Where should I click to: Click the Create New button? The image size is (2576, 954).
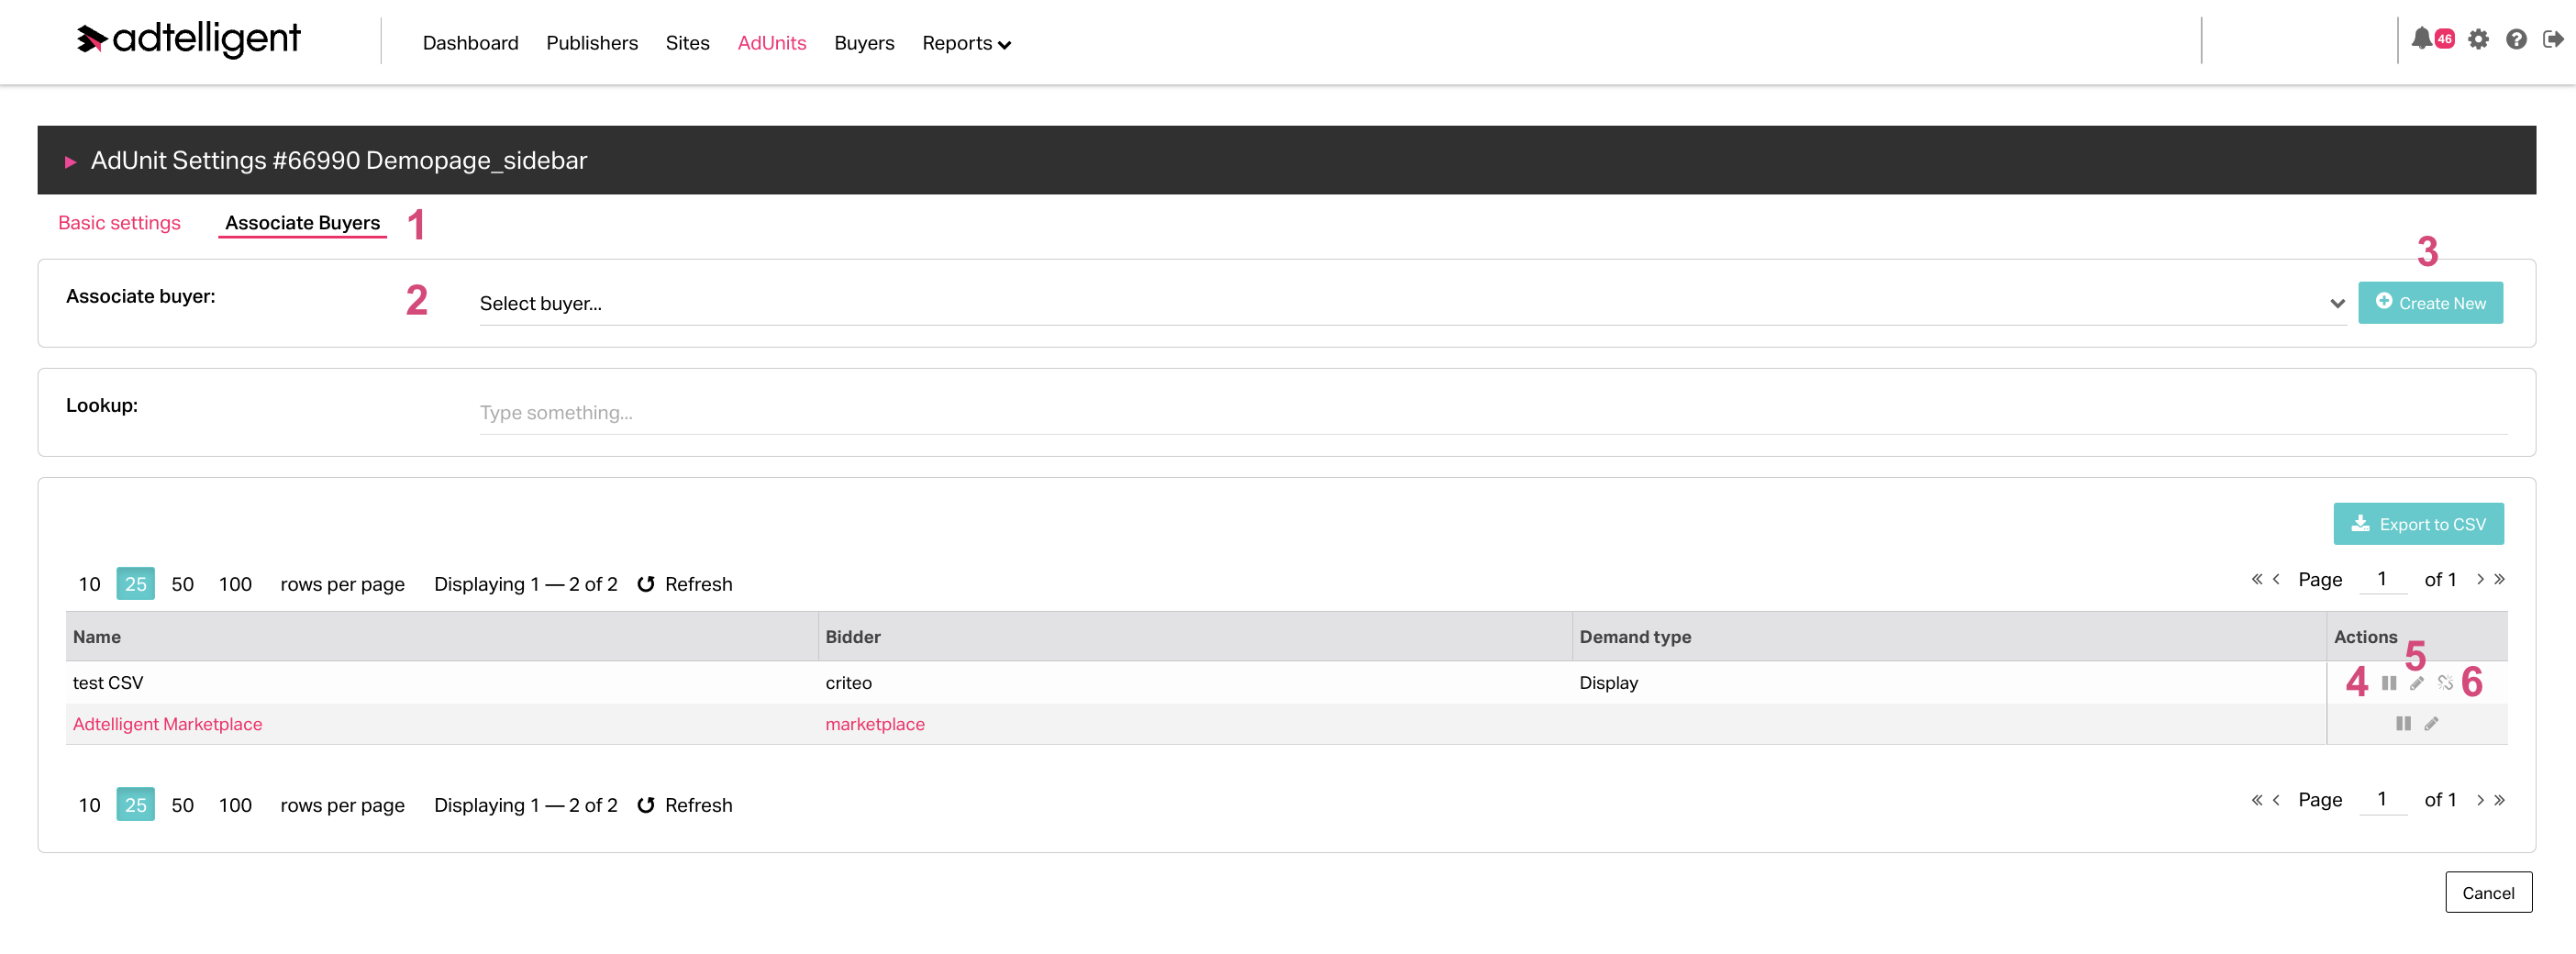click(2430, 303)
